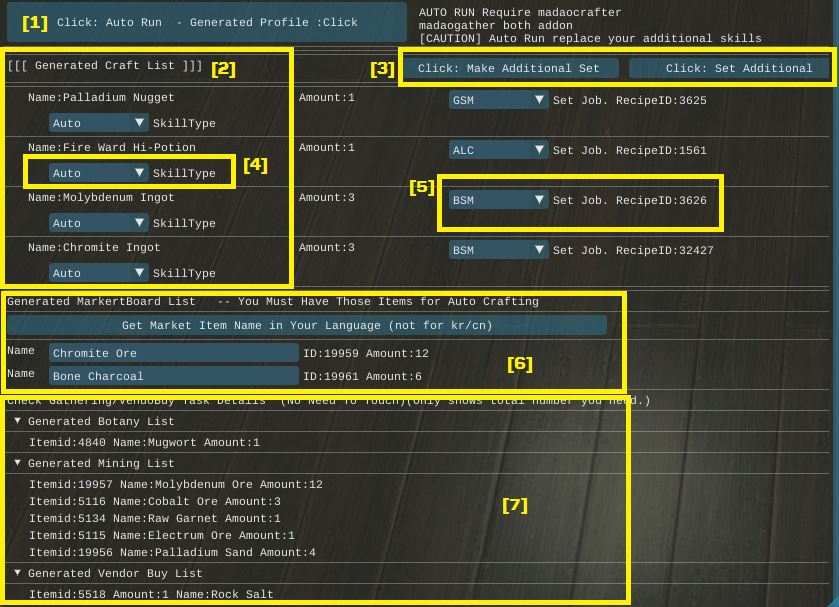Select the Mugwort botany entry
The width and height of the screenshot is (839, 607).
click(144, 442)
